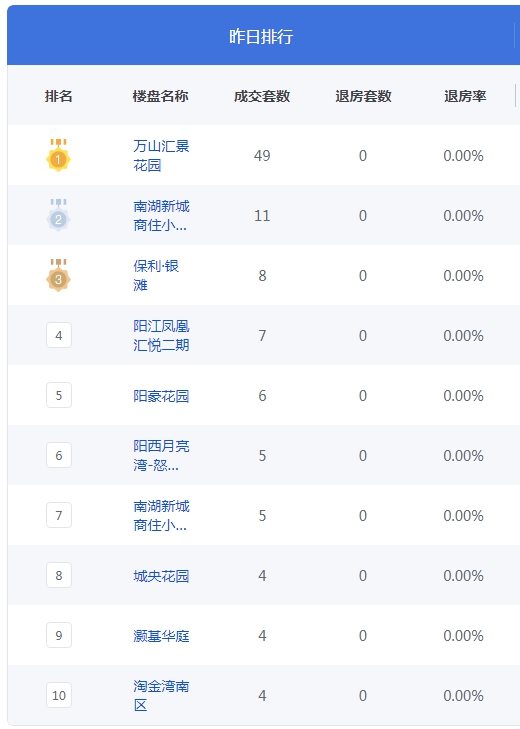Select the rank 4 number badge
Image resolution: width=520 pixels, height=729 pixels.
[59, 335]
